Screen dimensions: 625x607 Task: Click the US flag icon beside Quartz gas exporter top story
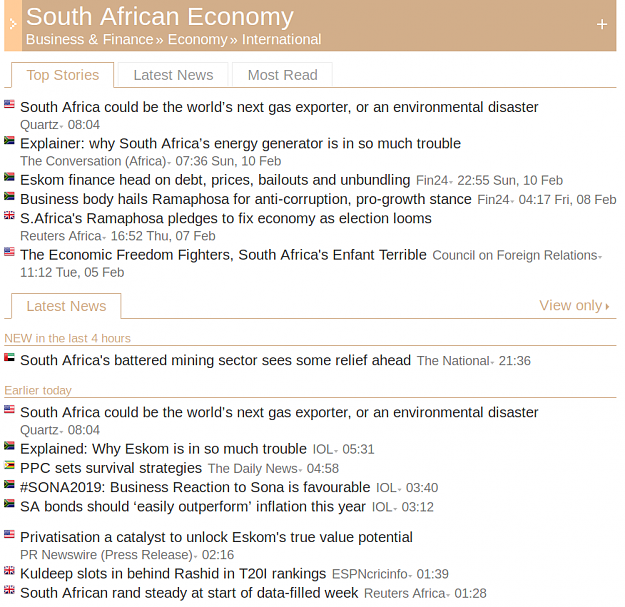9,104
